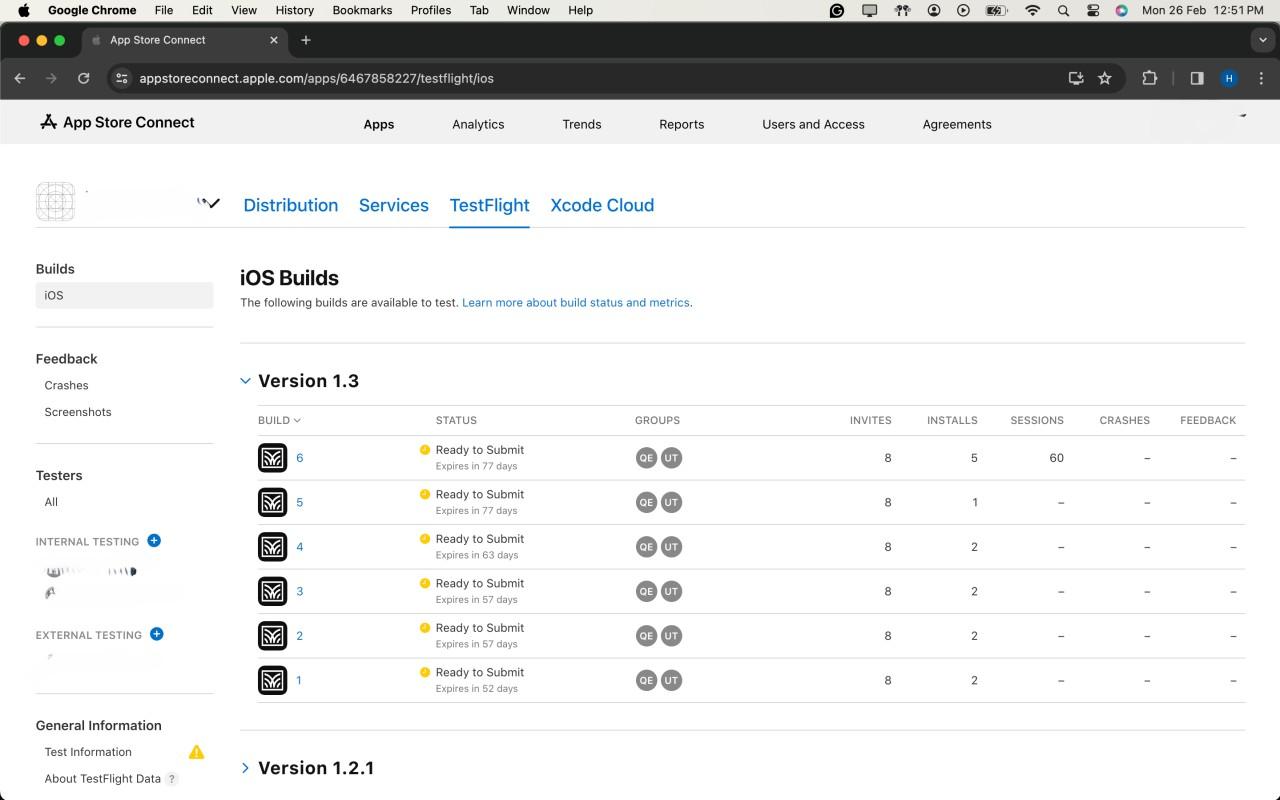Image resolution: width=1280 pixels, height=800 pixels.
Task: Select the App Store Connect browser tab
Action: coord(186,40)
